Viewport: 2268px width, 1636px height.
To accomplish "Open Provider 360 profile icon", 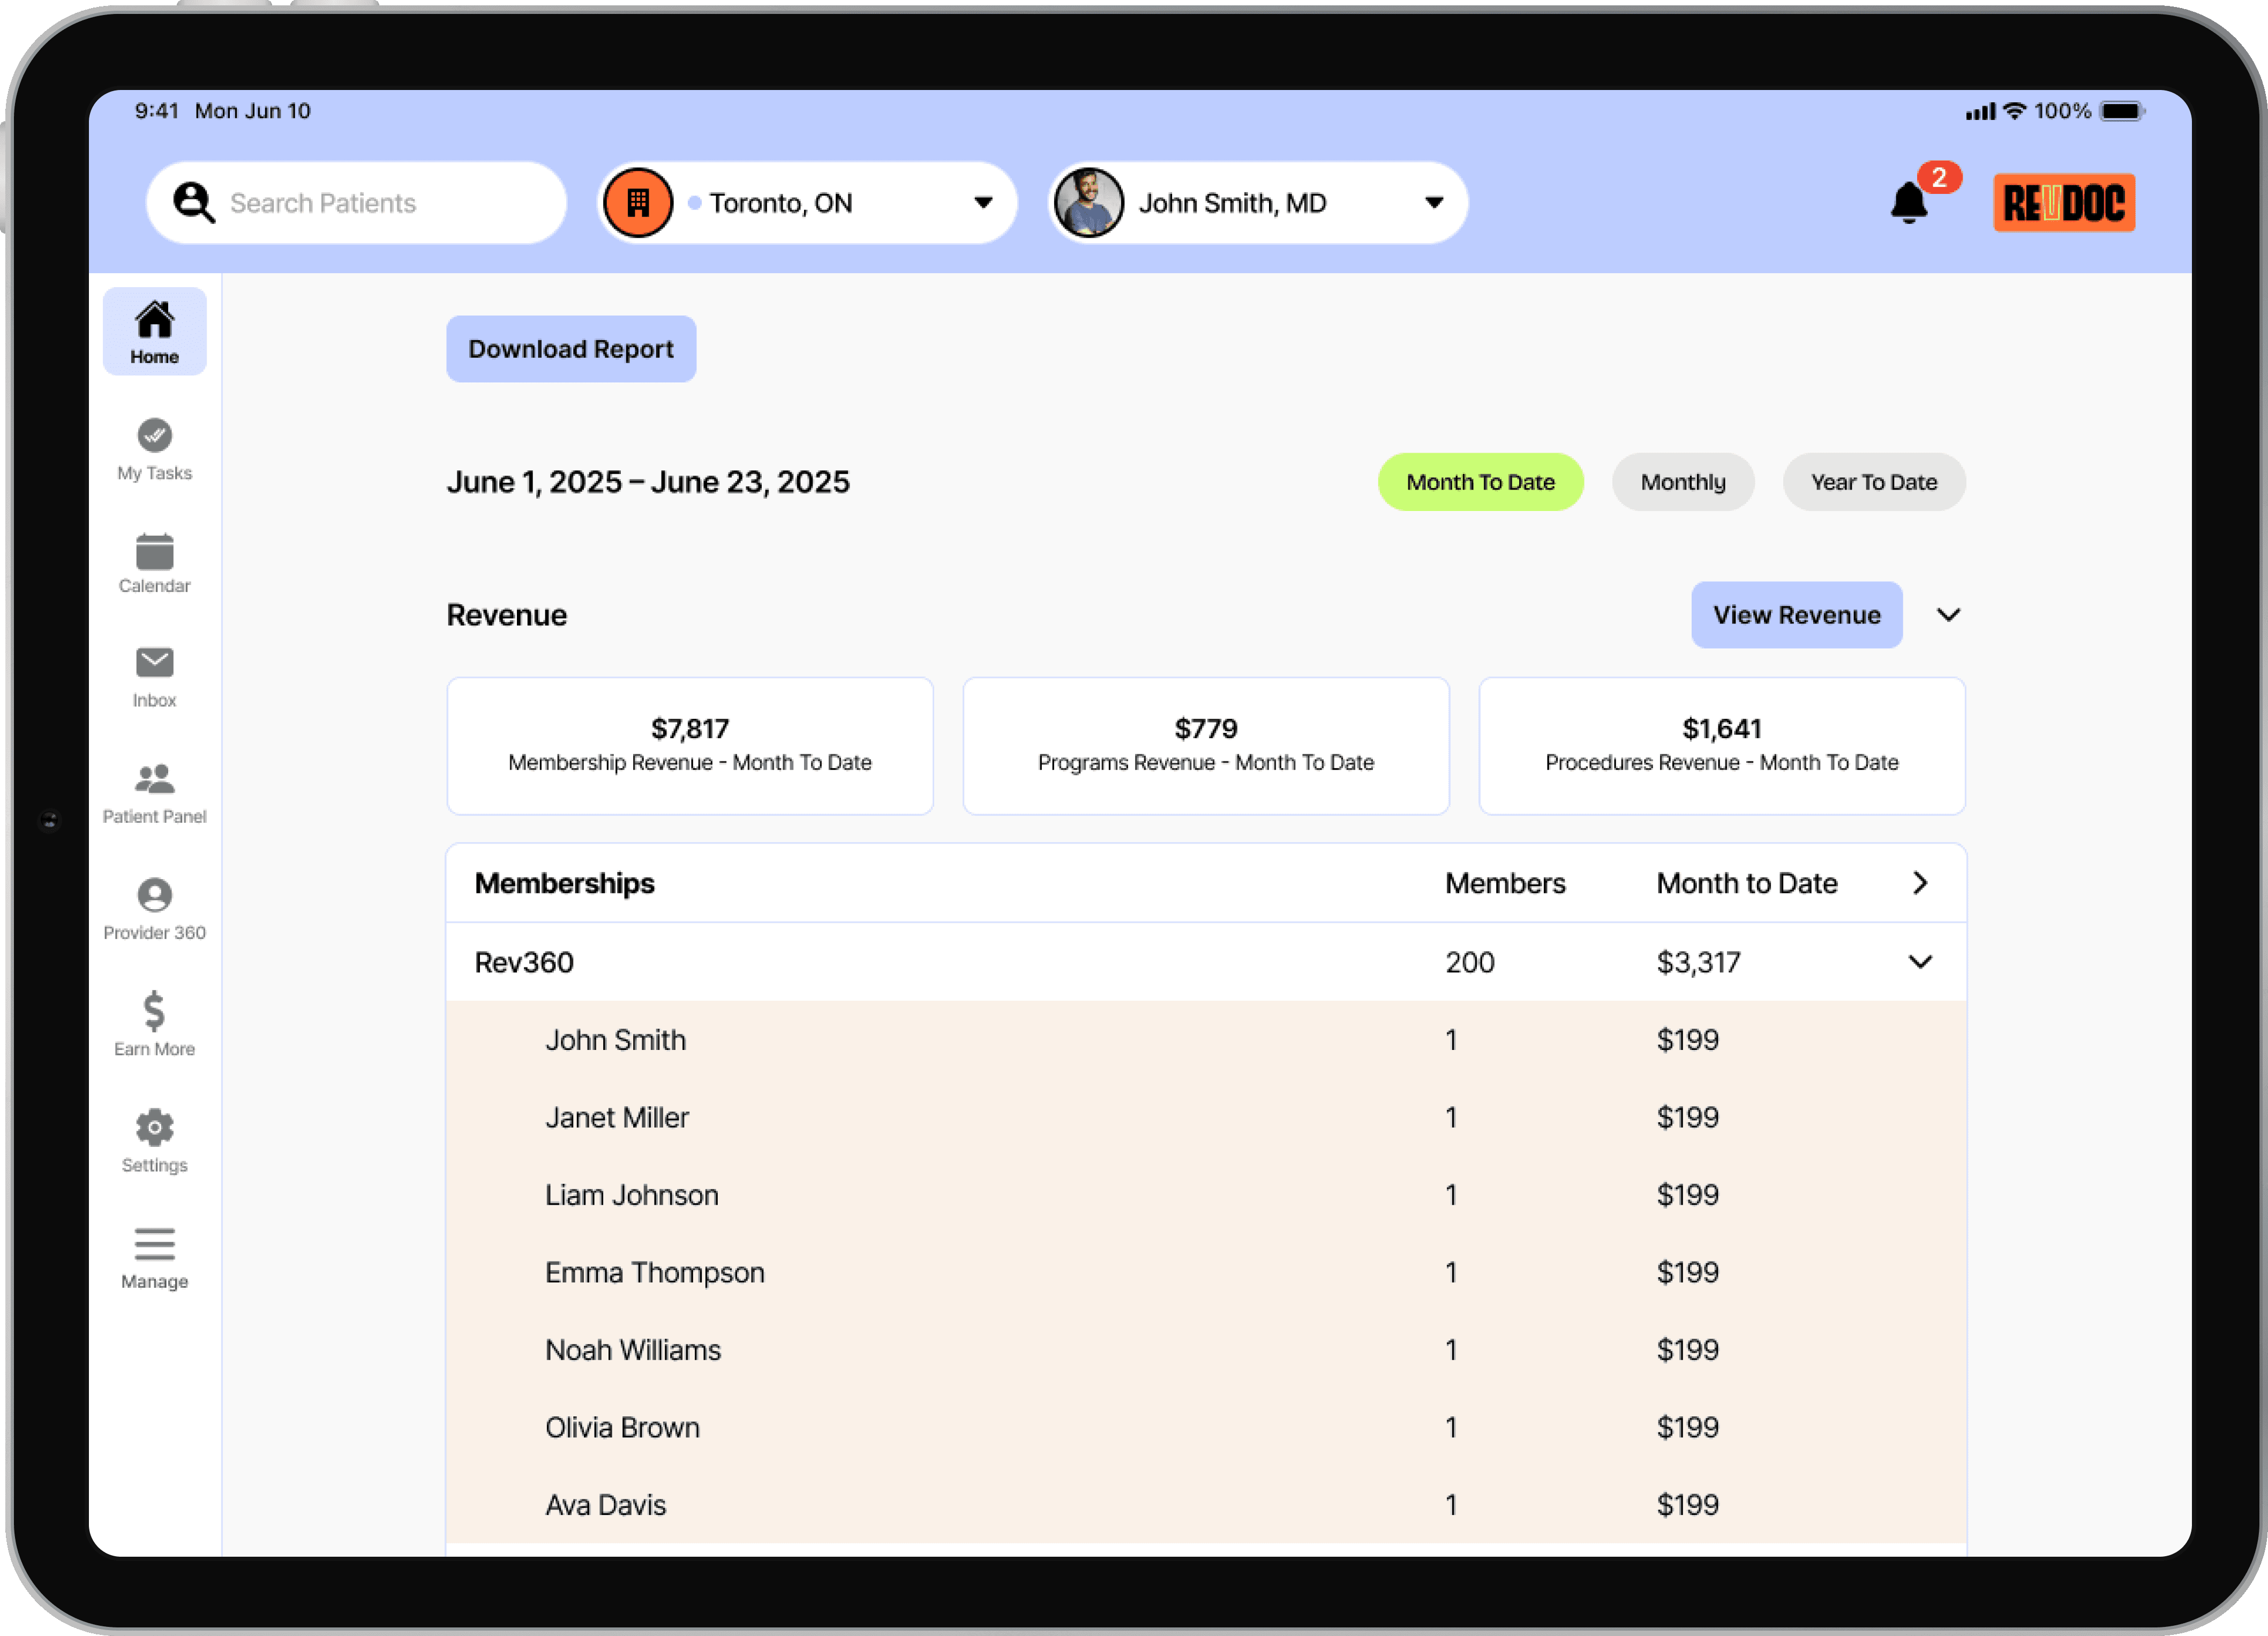I will (x=154, y=895).
